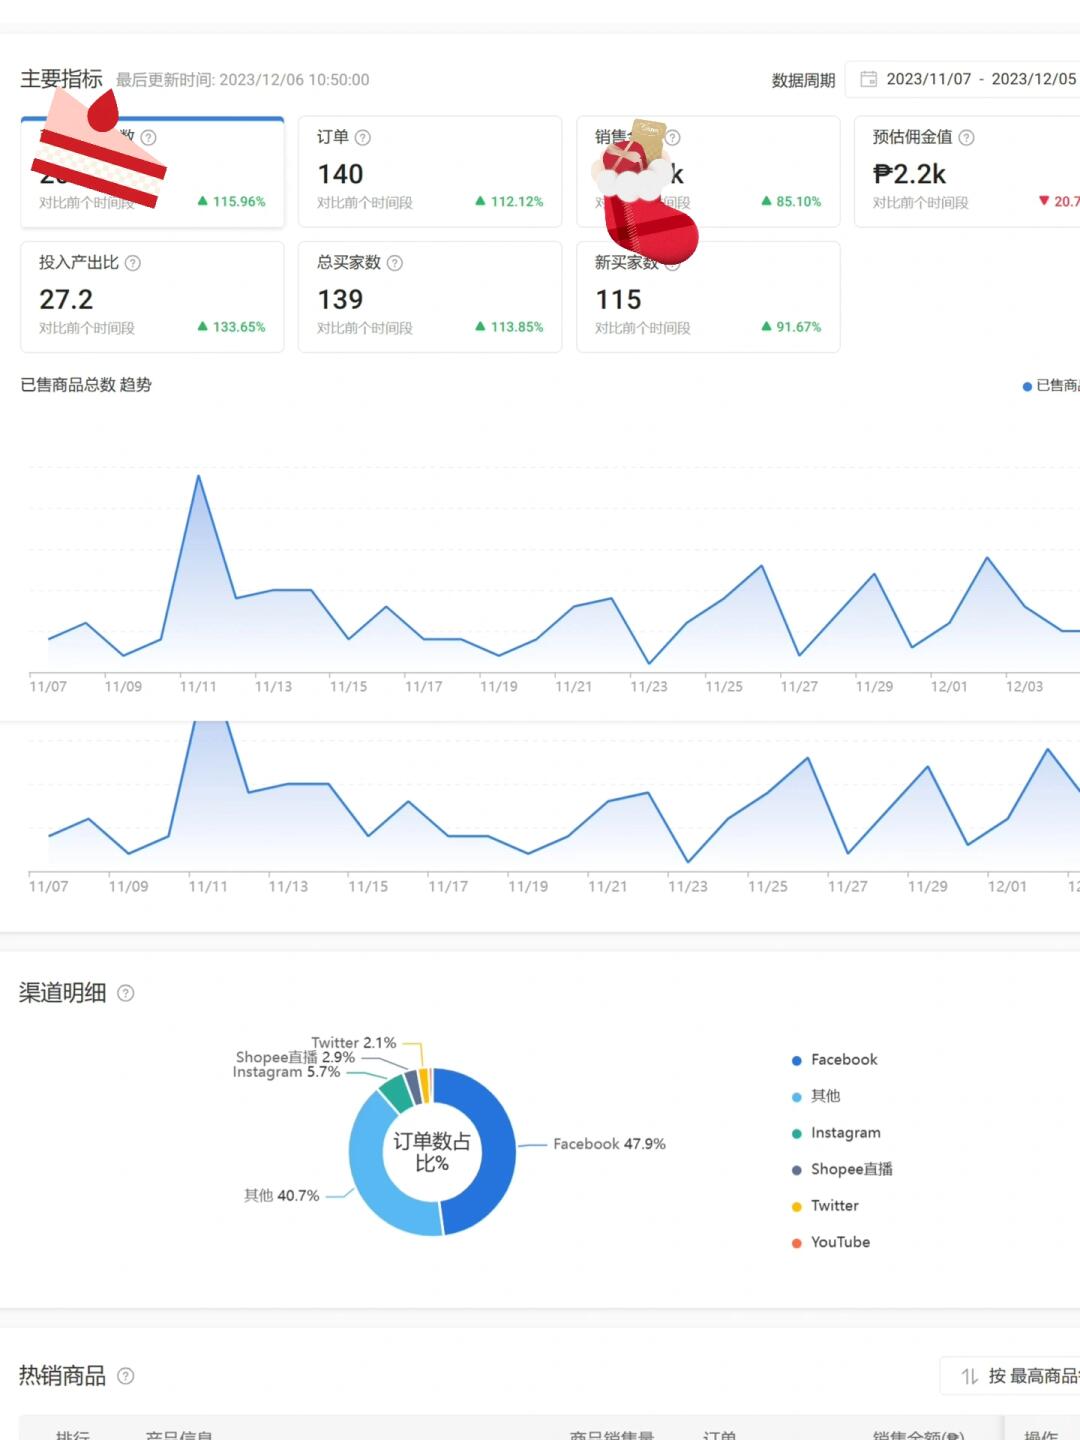Screen dimensions: 1080x1440
Task: Click the 140 orders value
Action: (340, 174)
